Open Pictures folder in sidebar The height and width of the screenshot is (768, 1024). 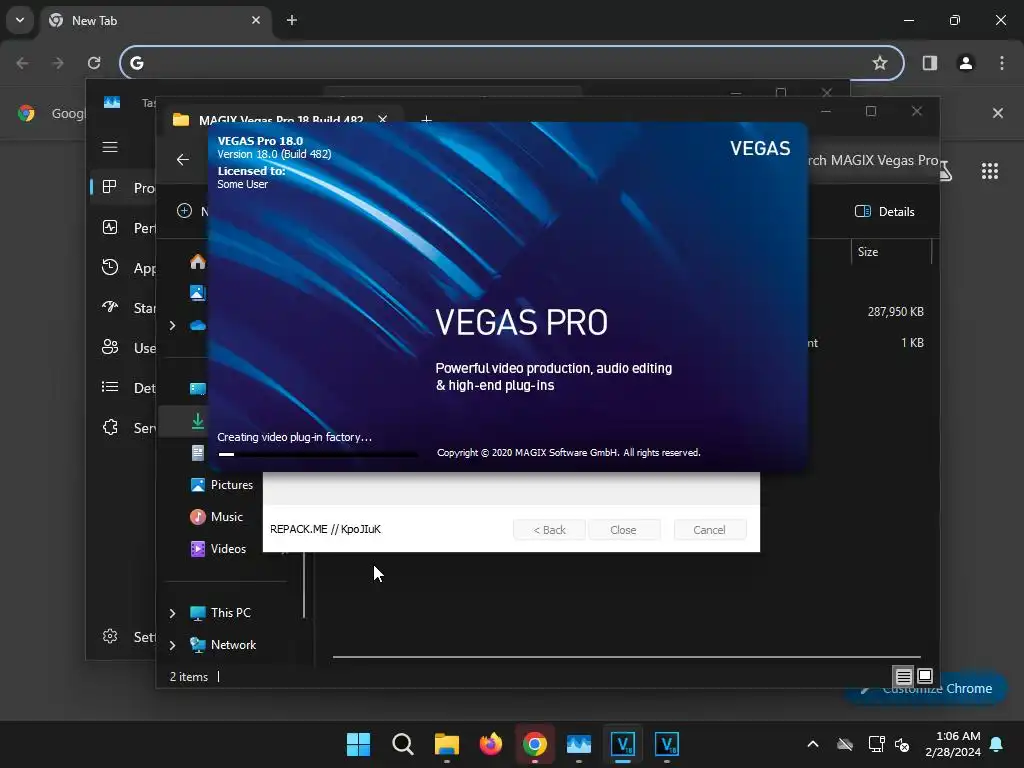pyautogui.click(x=221, y=485)
